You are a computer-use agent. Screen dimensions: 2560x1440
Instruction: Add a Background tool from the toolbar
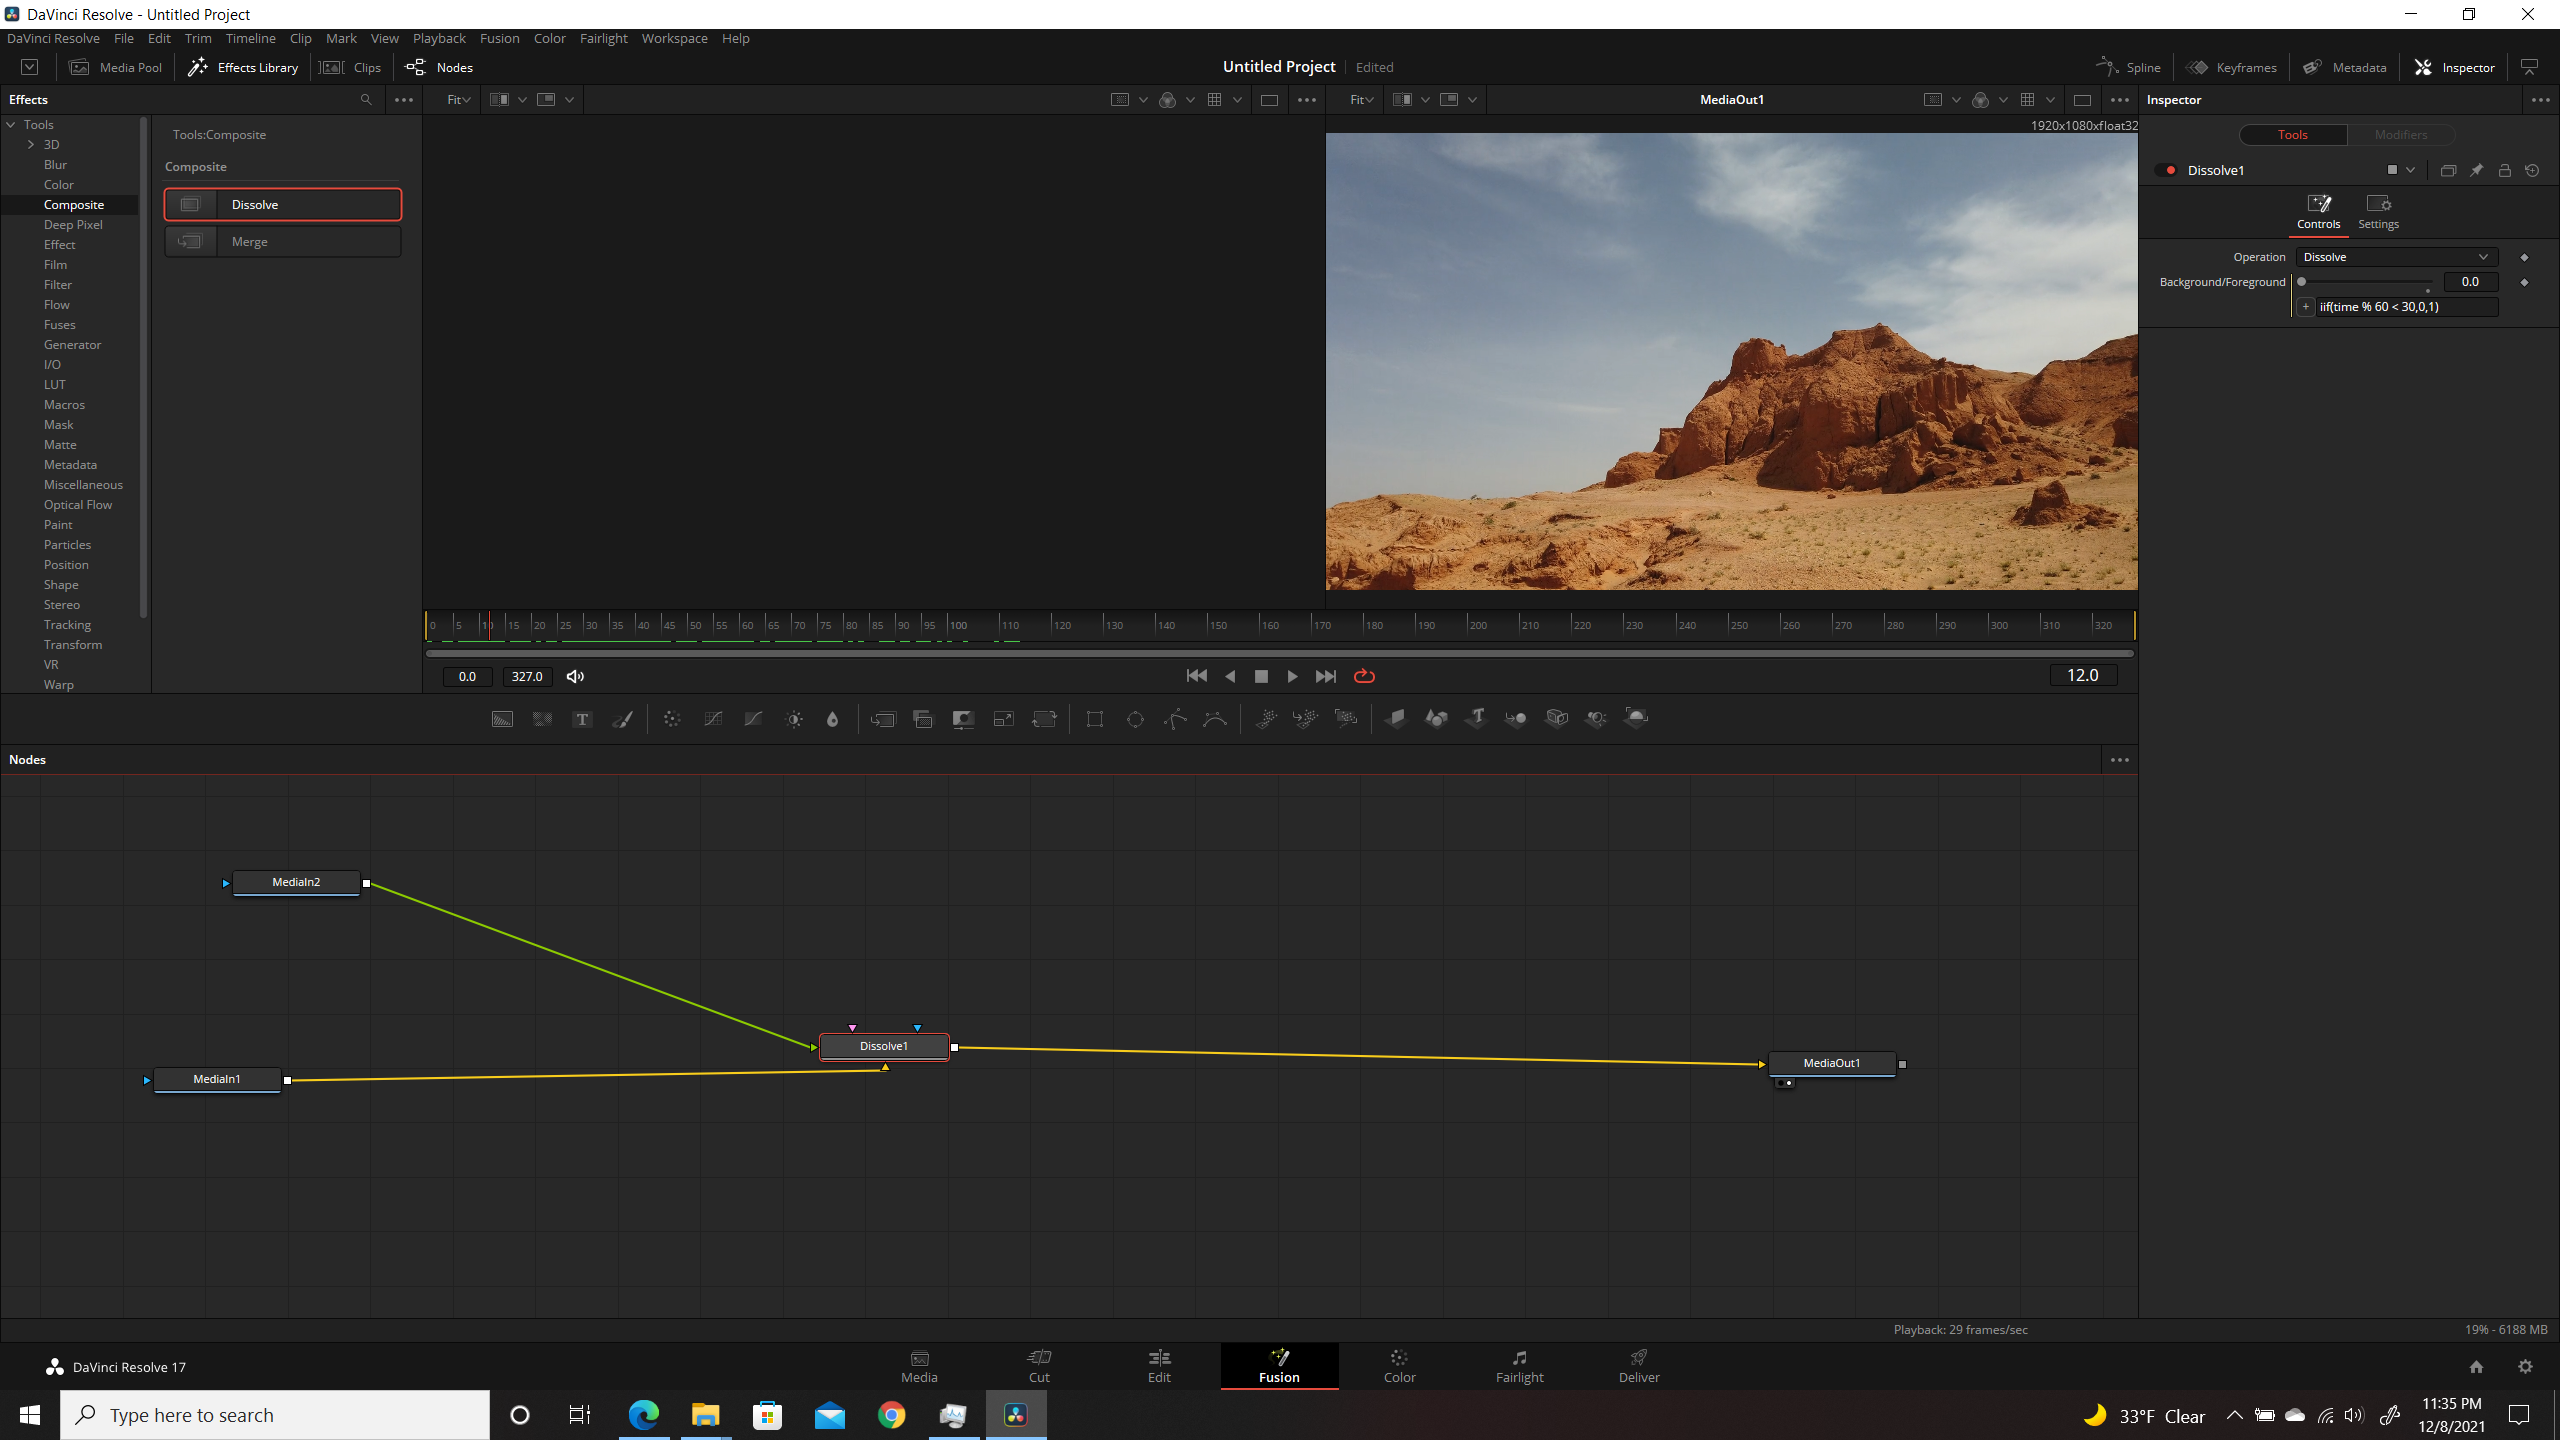502,719
